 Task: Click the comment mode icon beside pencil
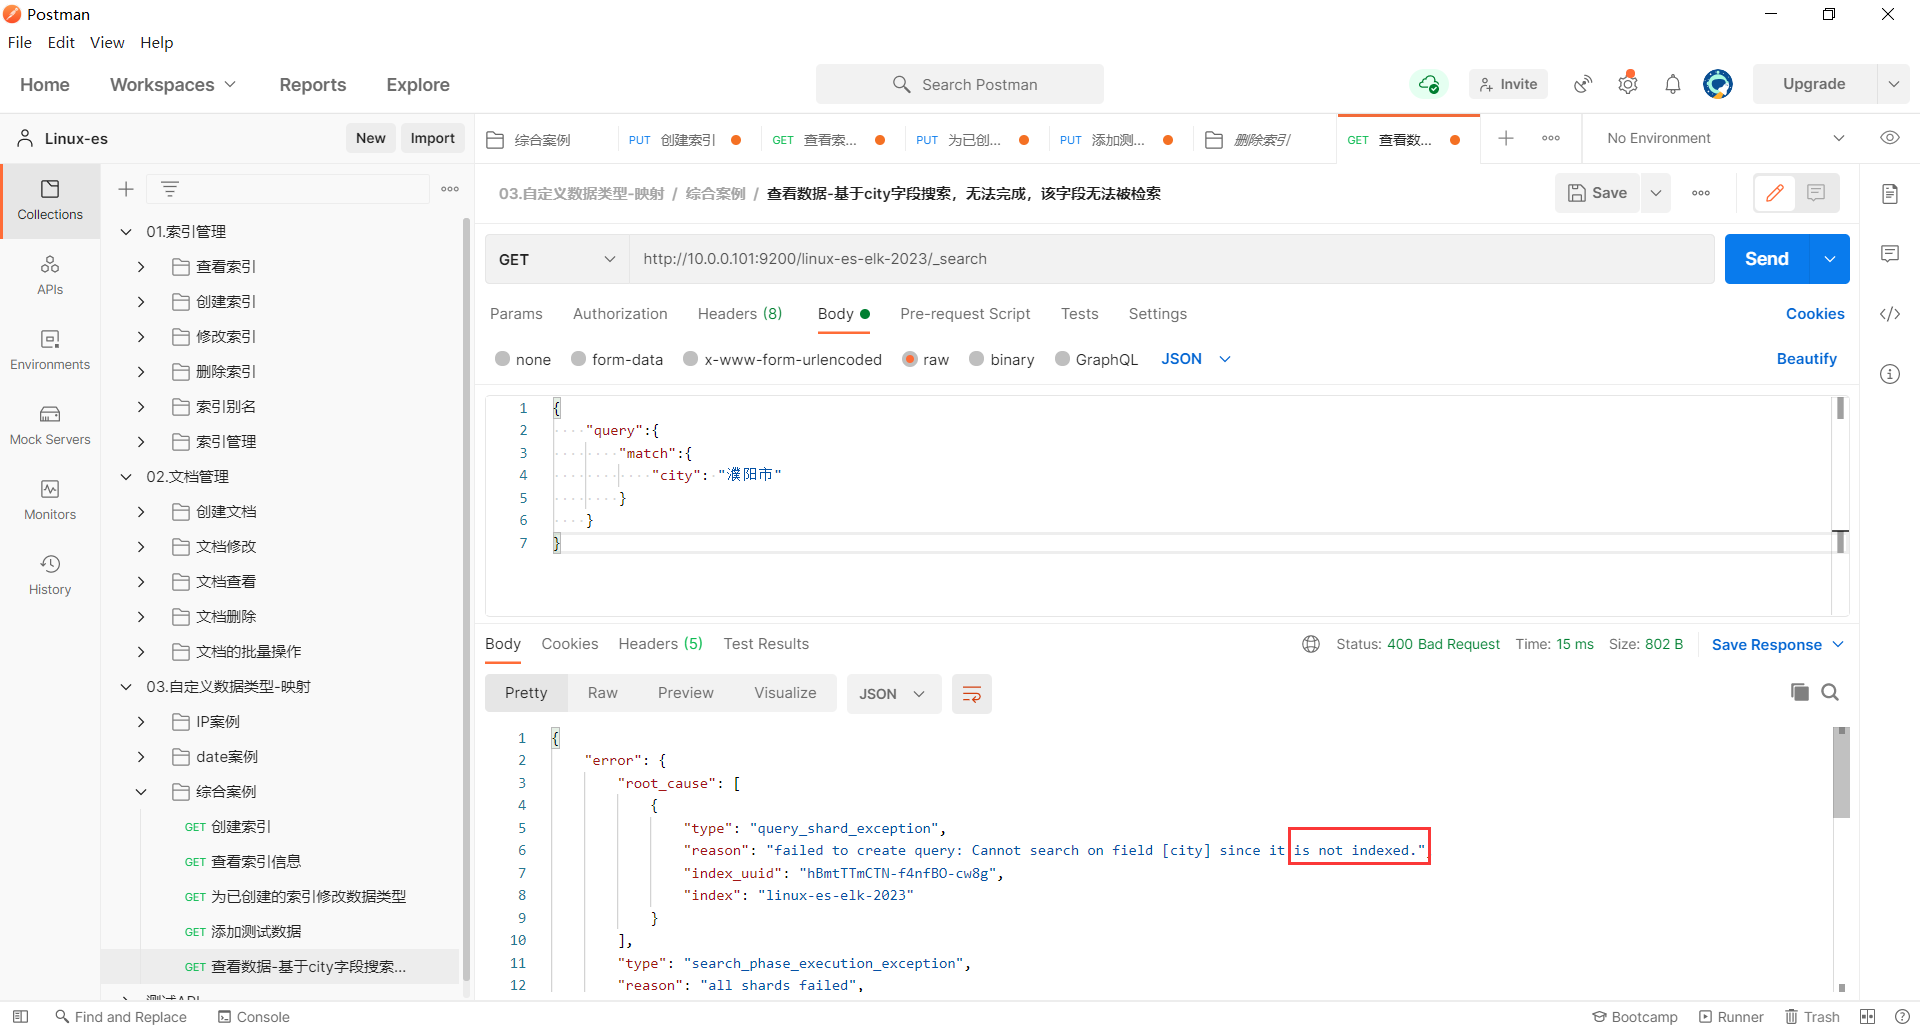(1816, 193)
